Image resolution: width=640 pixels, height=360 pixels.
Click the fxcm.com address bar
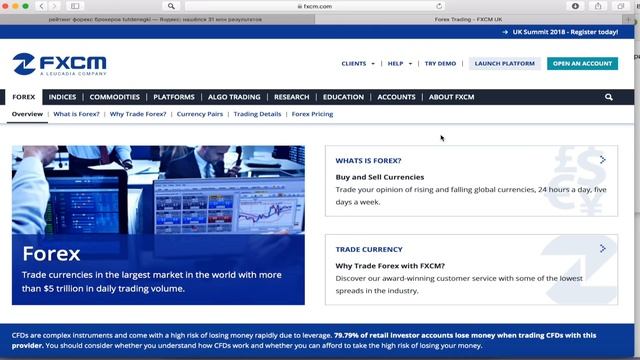pyautogui.click(x=314, y=6)
